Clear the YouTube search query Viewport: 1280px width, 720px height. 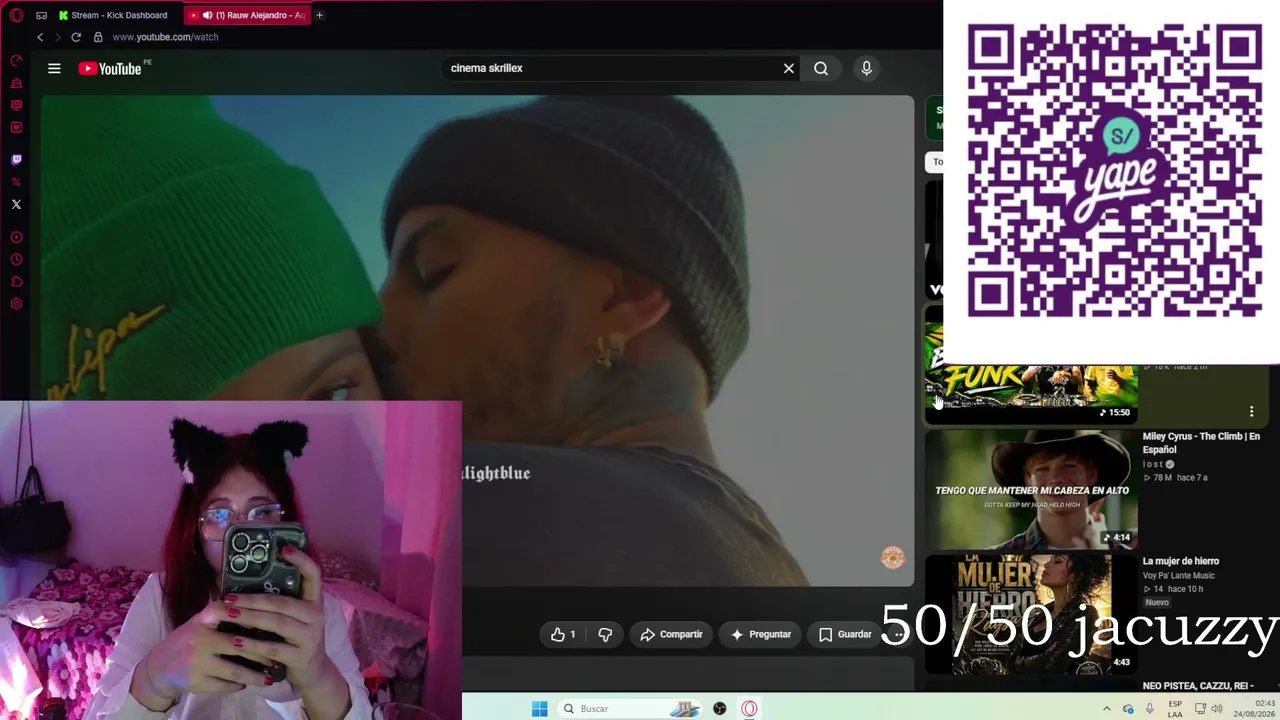(789, 68)
